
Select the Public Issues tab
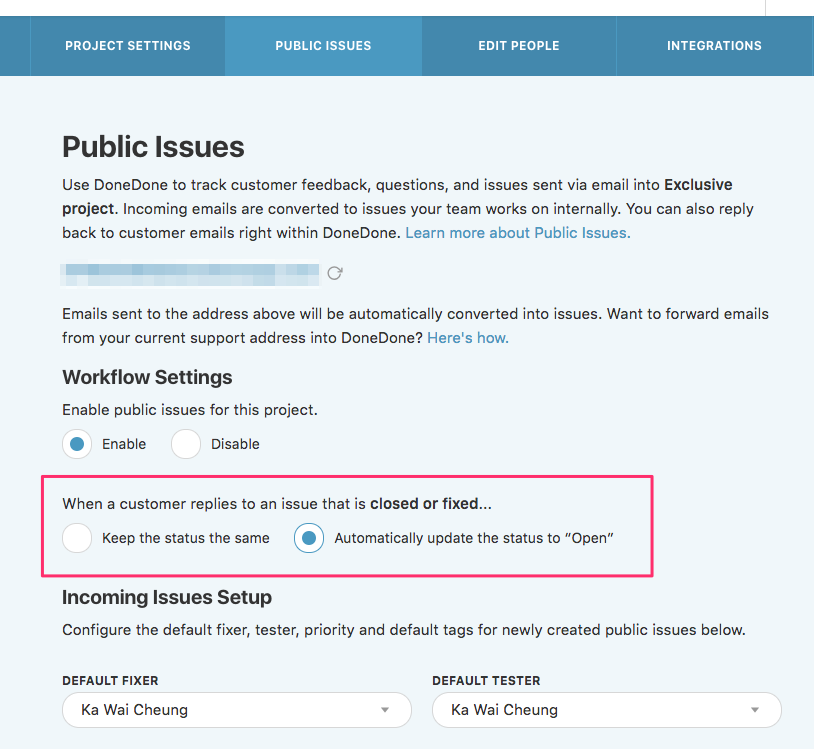point(322,45)
